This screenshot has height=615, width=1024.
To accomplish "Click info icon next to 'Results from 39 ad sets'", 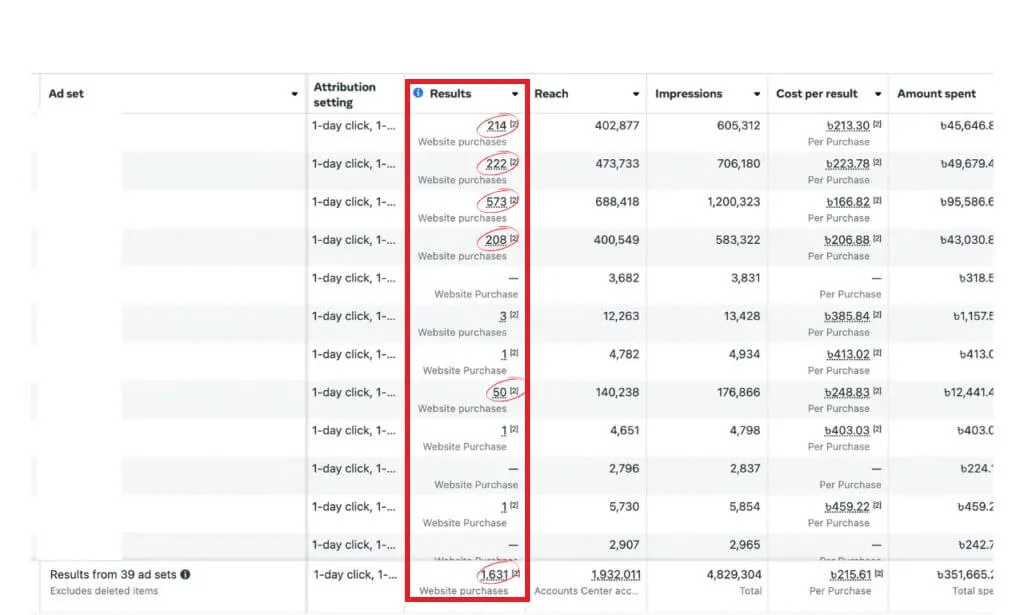I will pyautogui.click(x=185, y=575).
